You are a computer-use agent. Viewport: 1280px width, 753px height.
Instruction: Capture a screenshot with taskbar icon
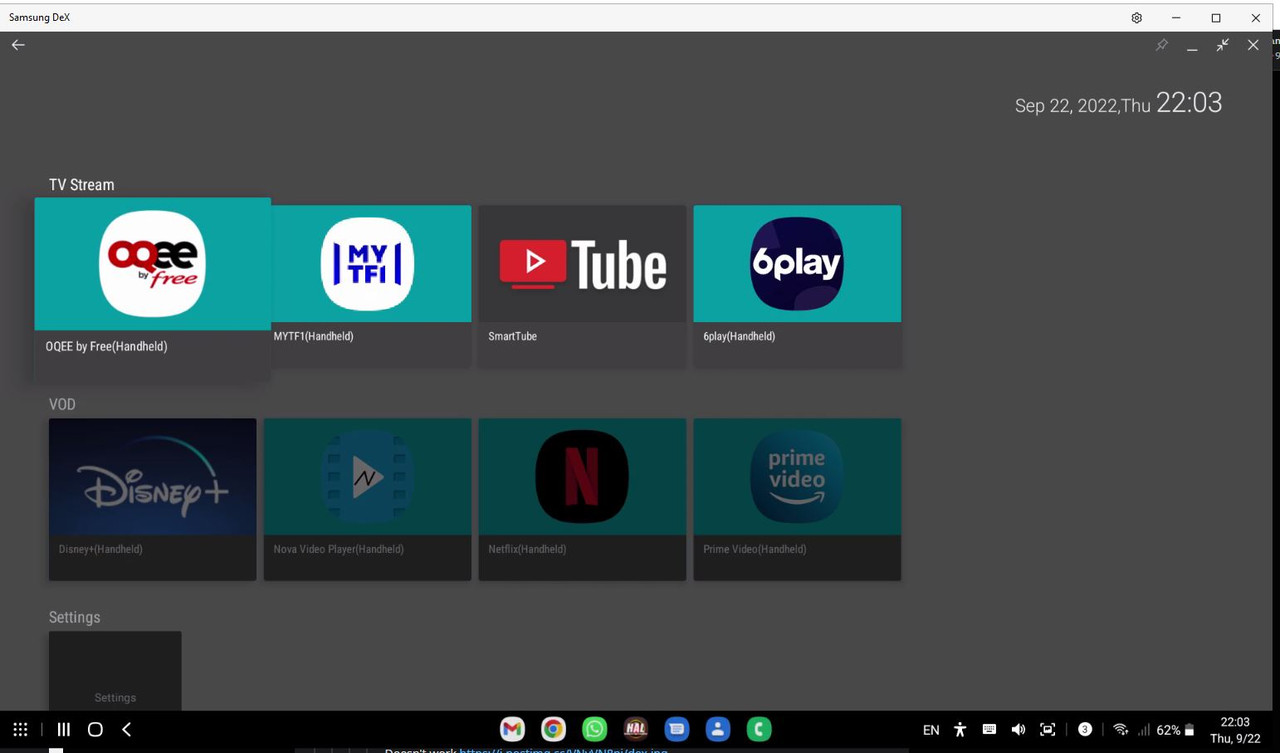[1047, 730]
